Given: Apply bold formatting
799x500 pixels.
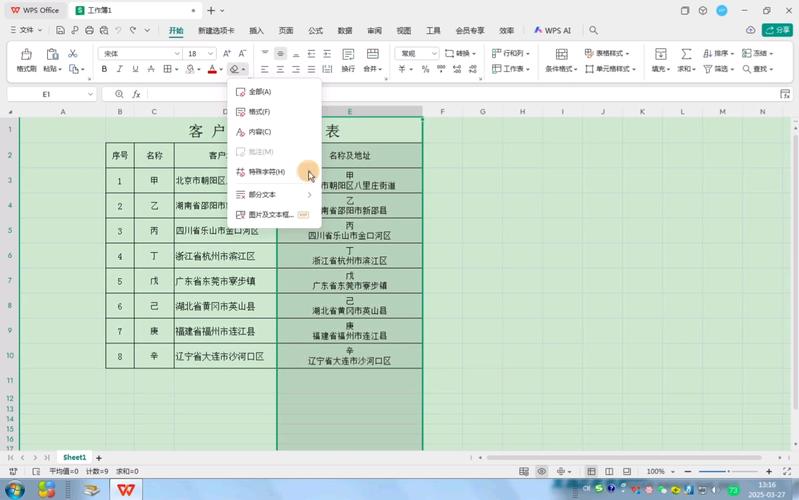Looking at the screenshot, I should (104, 69).
